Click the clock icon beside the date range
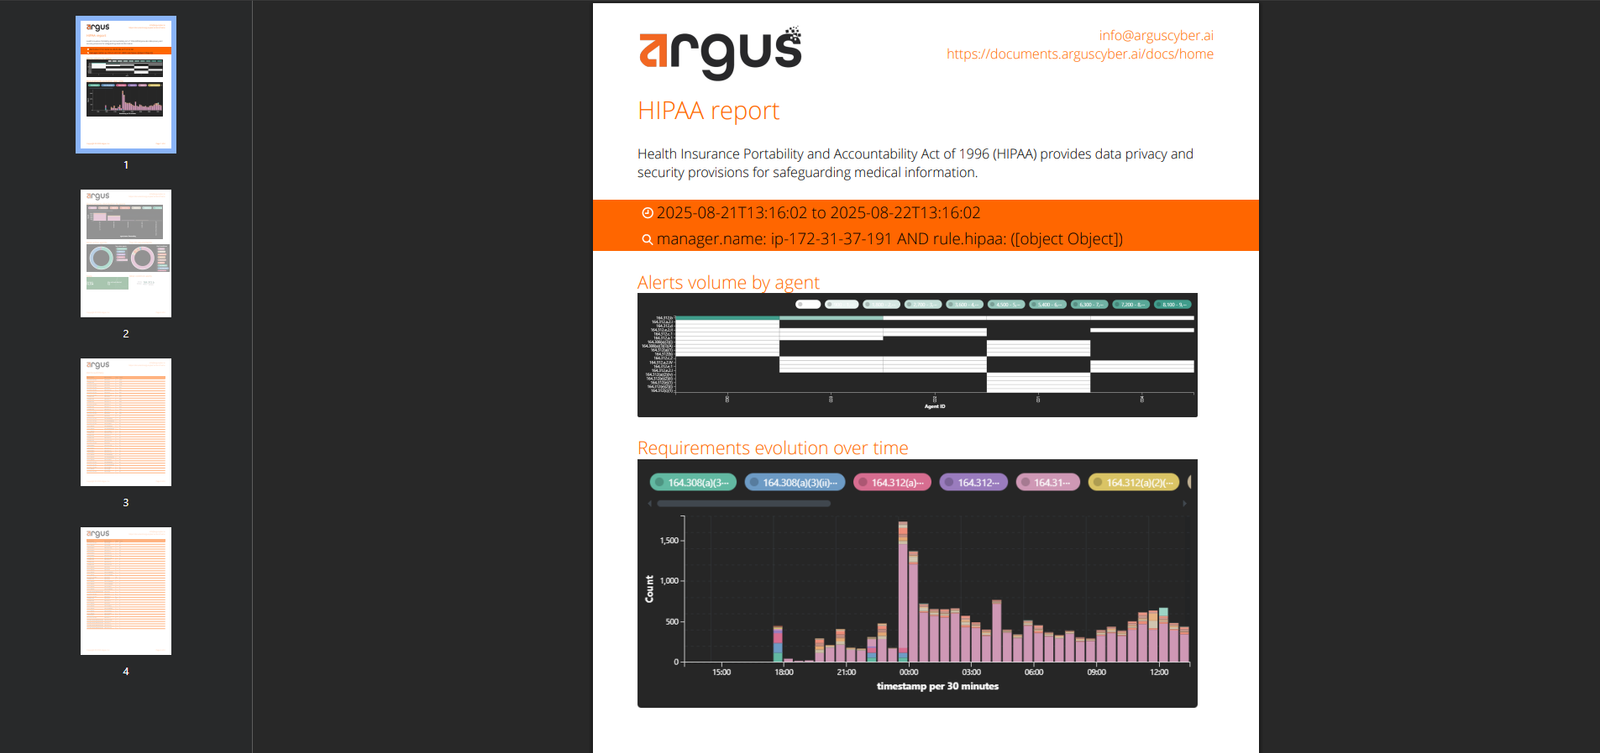1600x753 pixels. coord(647,213)
